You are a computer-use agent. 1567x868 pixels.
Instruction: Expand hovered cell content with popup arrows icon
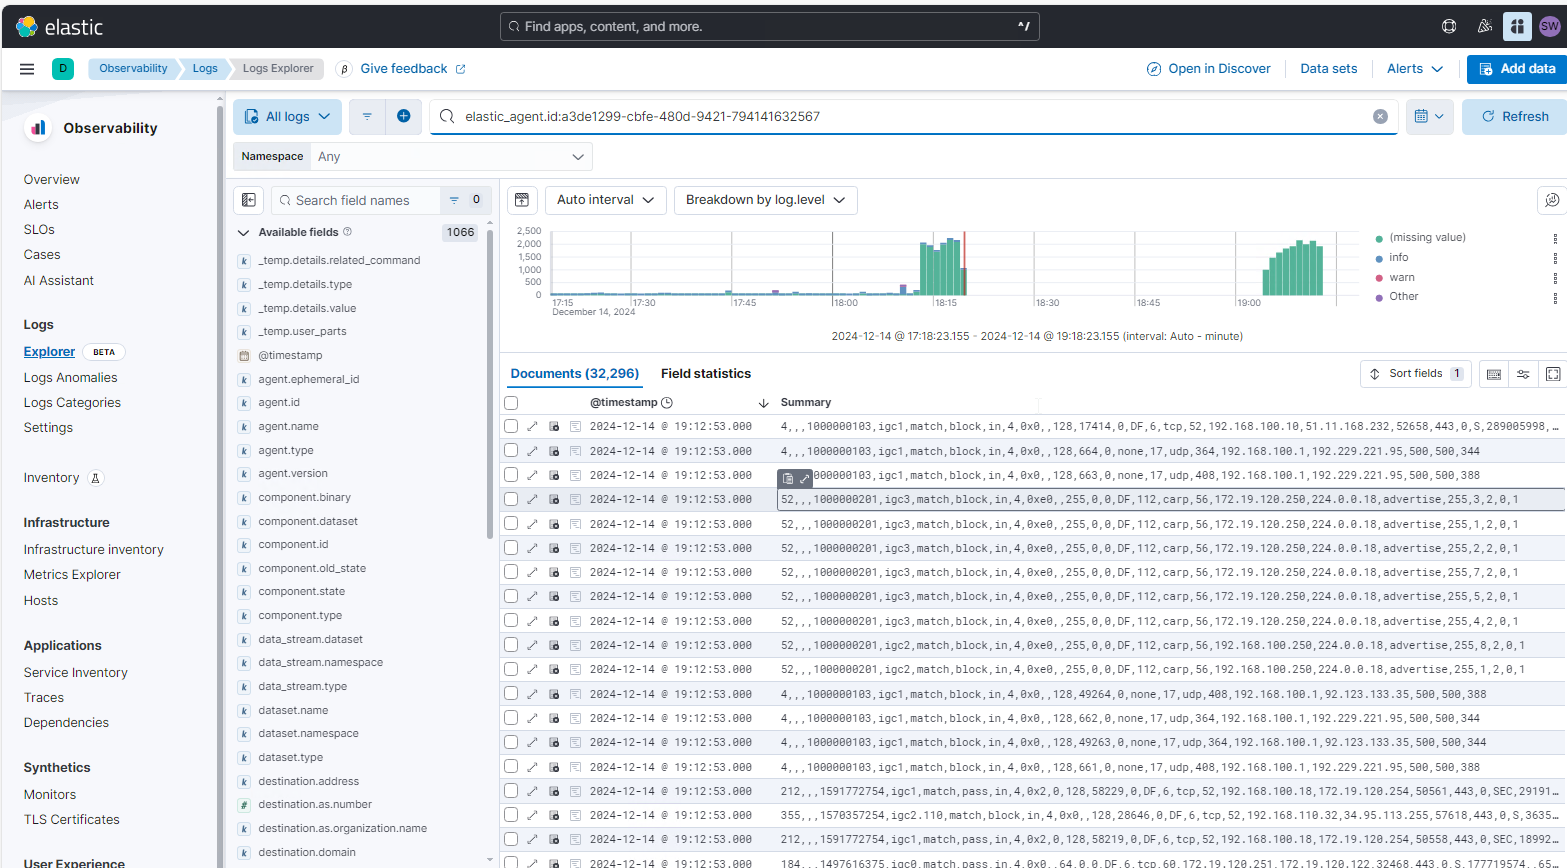tap(804, 479)
